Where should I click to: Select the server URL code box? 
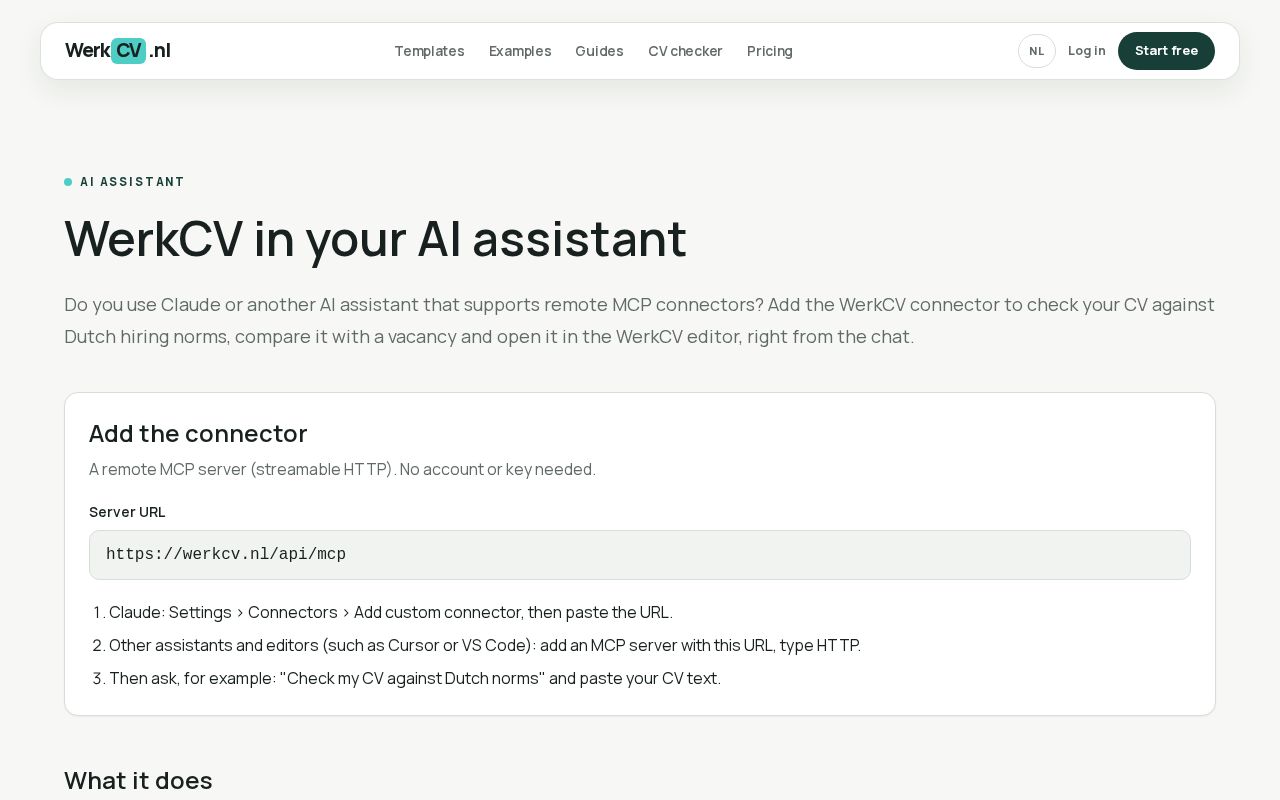640,555
